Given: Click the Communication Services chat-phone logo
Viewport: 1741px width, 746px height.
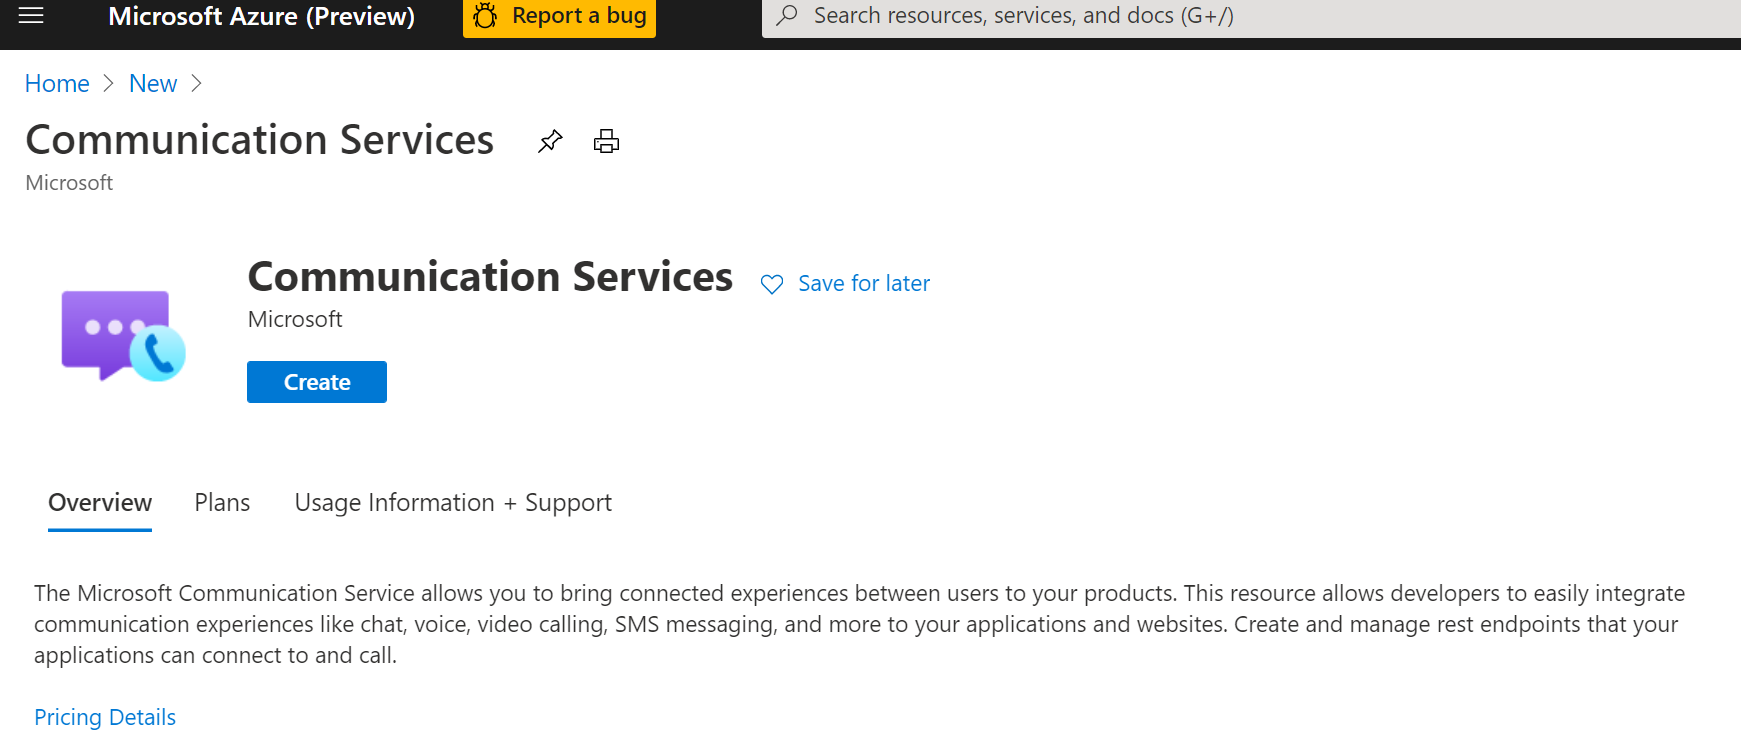Looking at the screenshot, I should (x=123, y=336).
